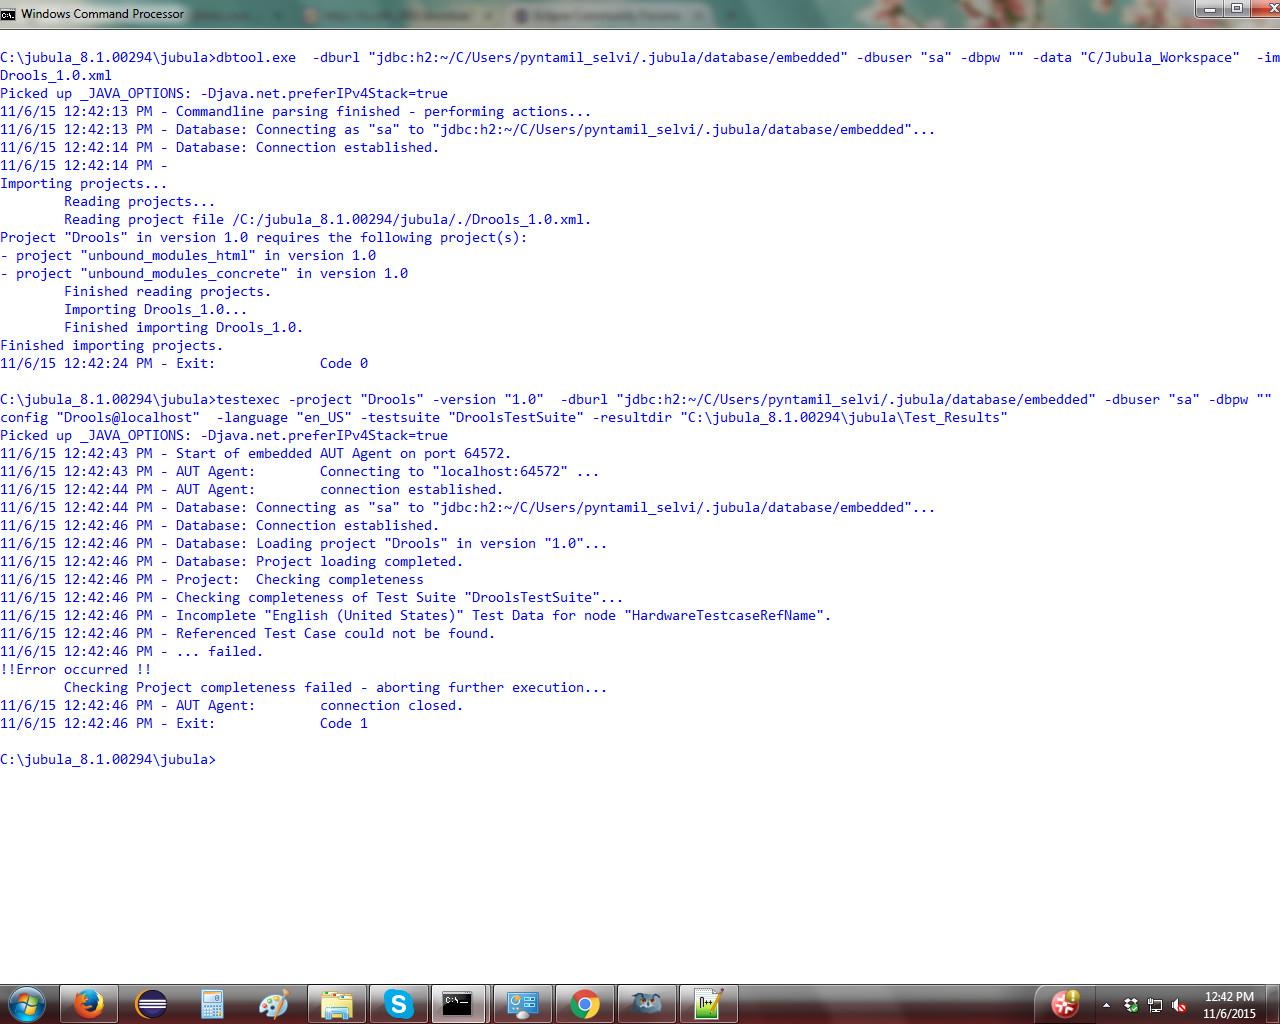Open the monitor settings taskbar icon
The height and width of the screenshot is (1024, 1280).
523,1004
